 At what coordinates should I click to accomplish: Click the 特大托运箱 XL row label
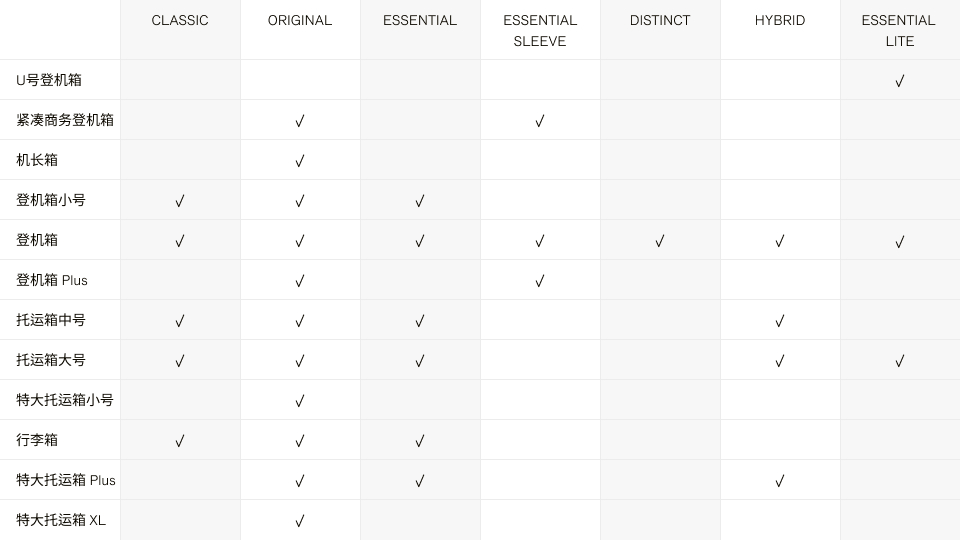[x=61, y=520]
